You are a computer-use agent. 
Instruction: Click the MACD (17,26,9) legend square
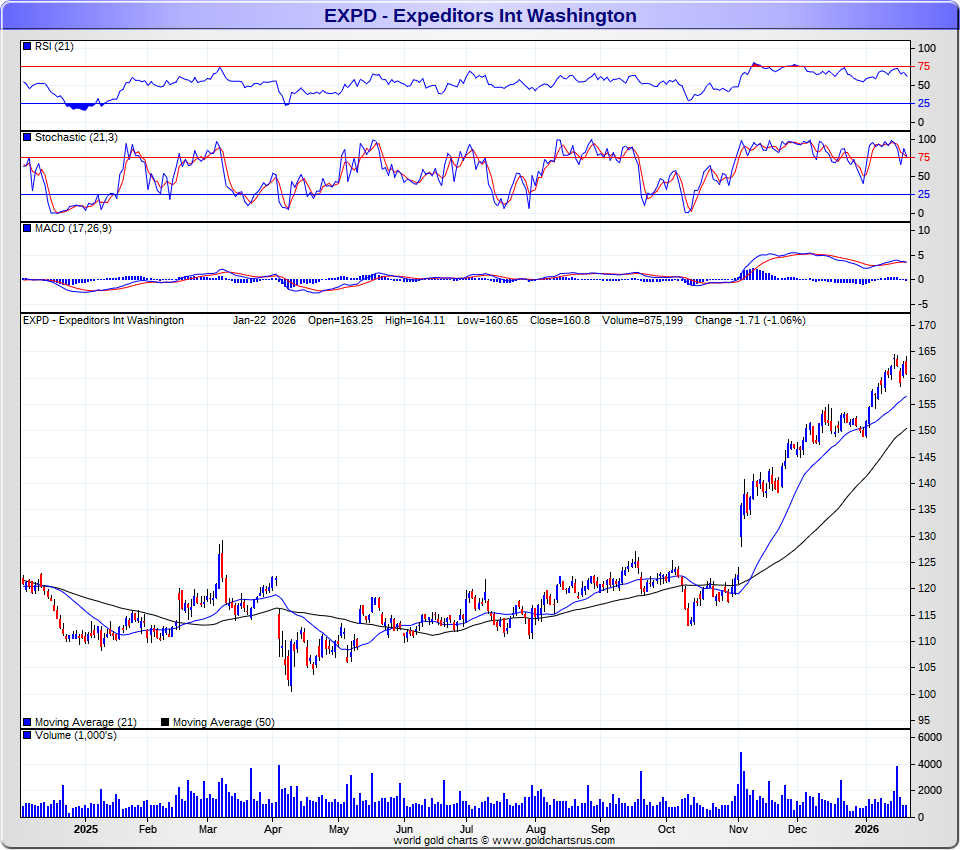click(27, 228)
